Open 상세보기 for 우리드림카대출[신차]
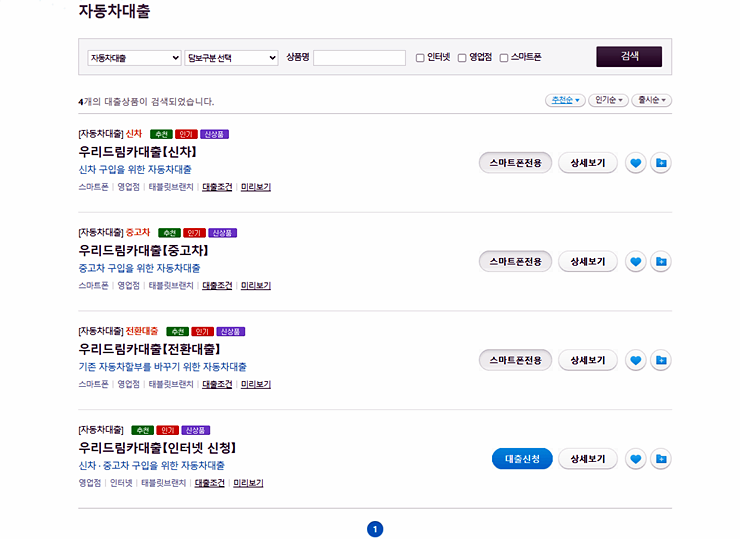 588,163
